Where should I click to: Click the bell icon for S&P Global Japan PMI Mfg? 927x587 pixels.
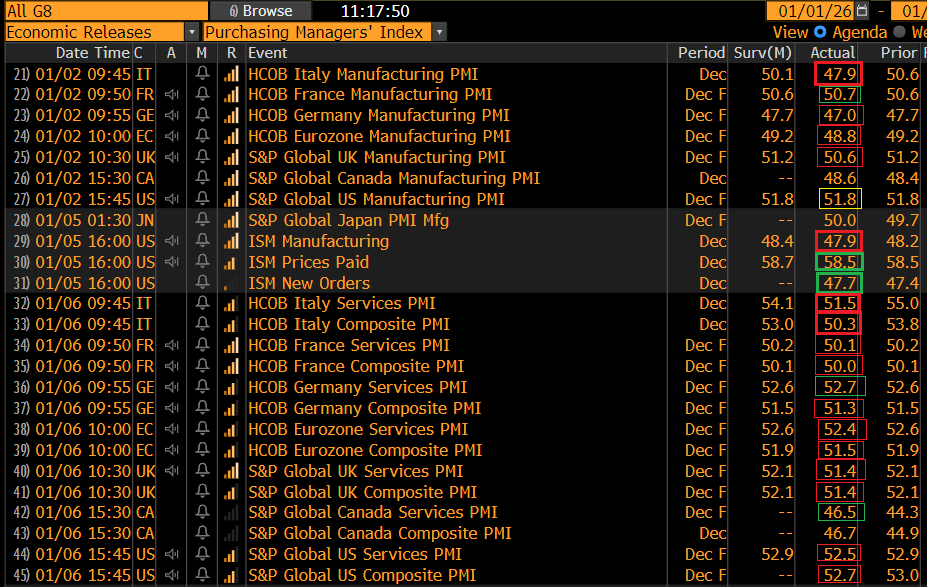click(203, 220)
